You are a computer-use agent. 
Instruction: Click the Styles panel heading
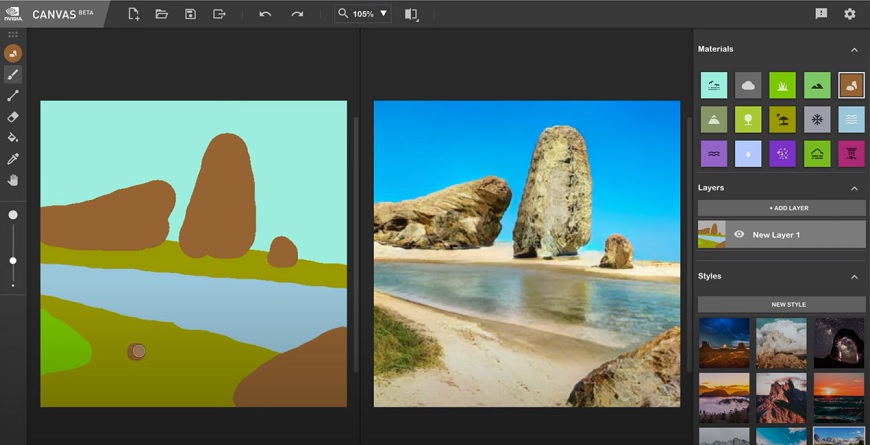click(x=710, y=276)
